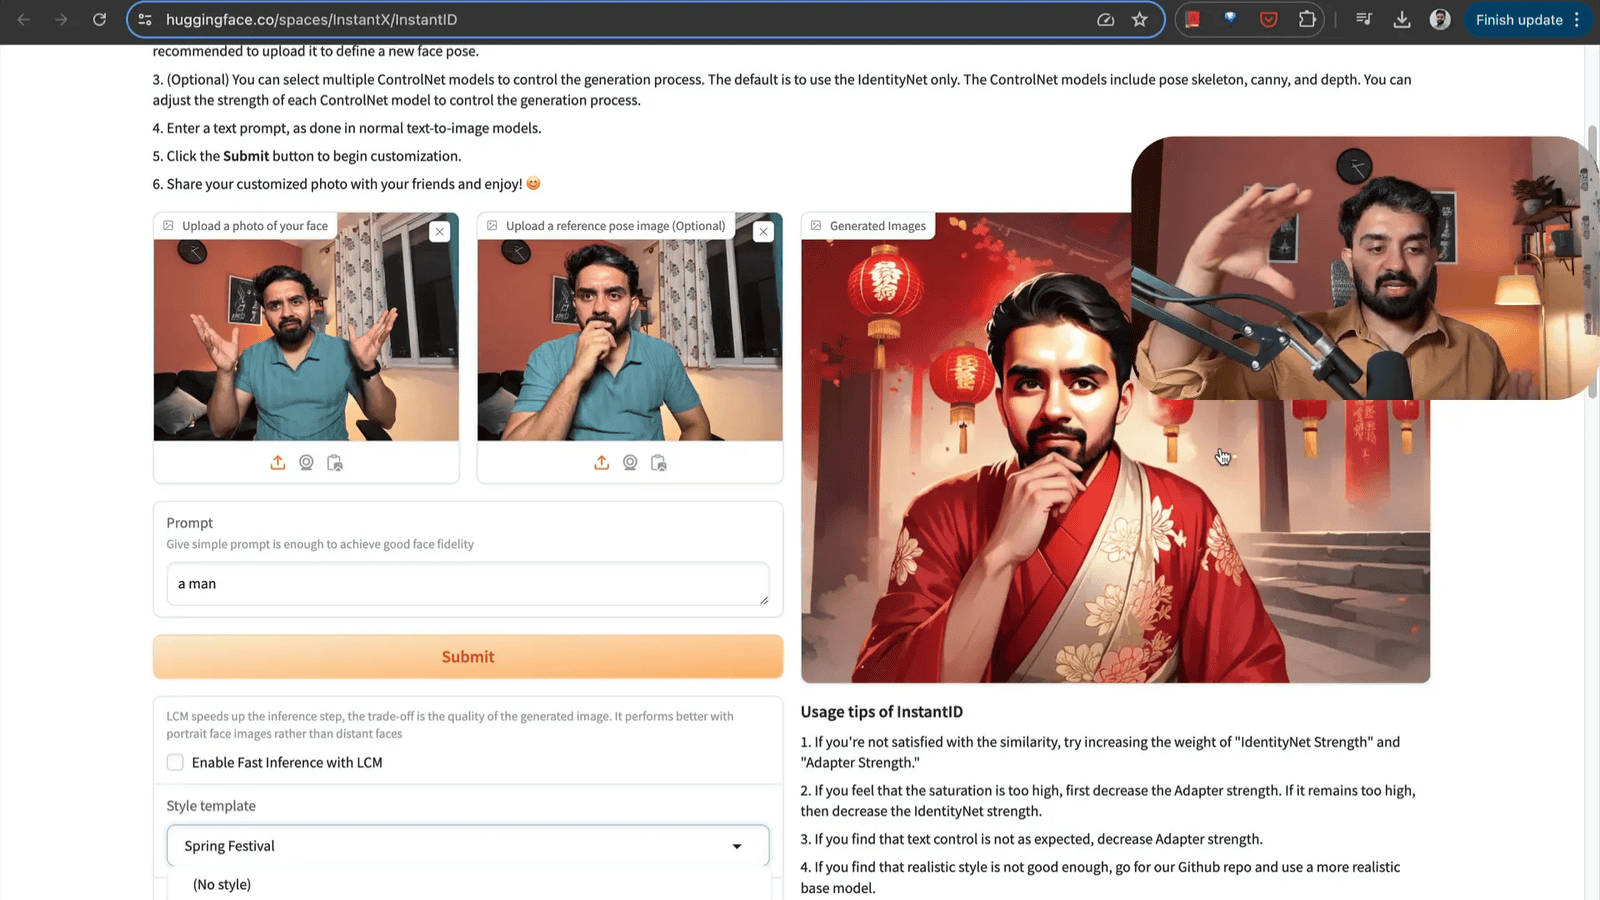Switch to the Generated Images panel
Image resolution: width=1600 pixels, height=900 pixels.
(x=877, y=225)
